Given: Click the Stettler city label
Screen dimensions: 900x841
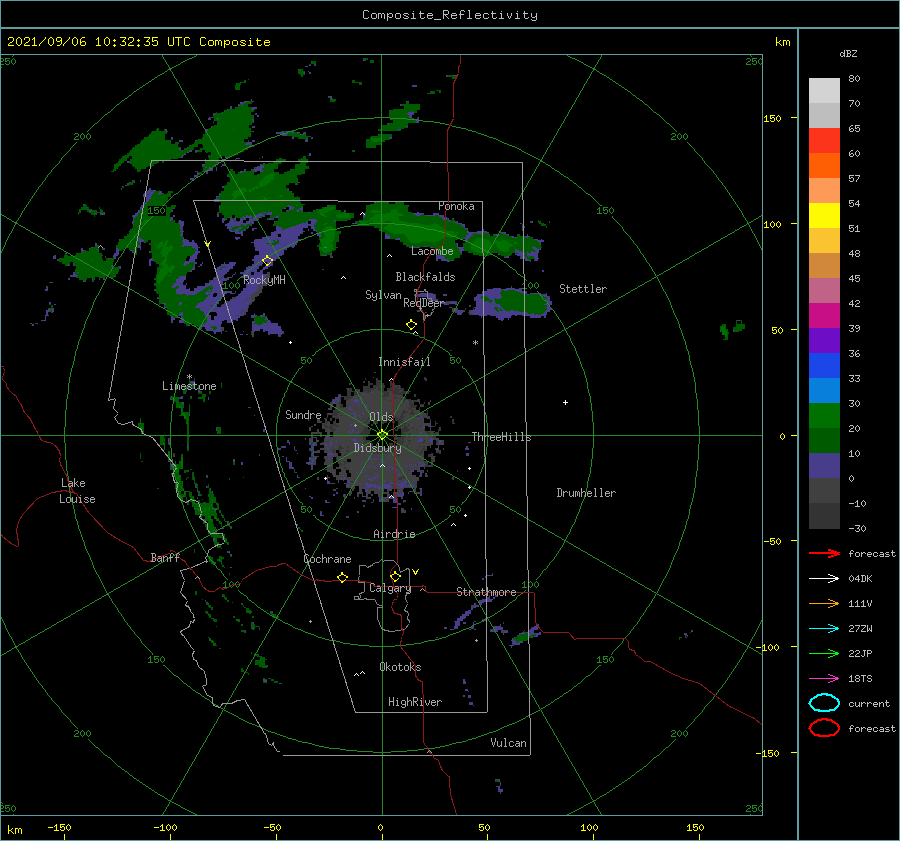Looking at the screenshot, I should [x=583, y=289].
